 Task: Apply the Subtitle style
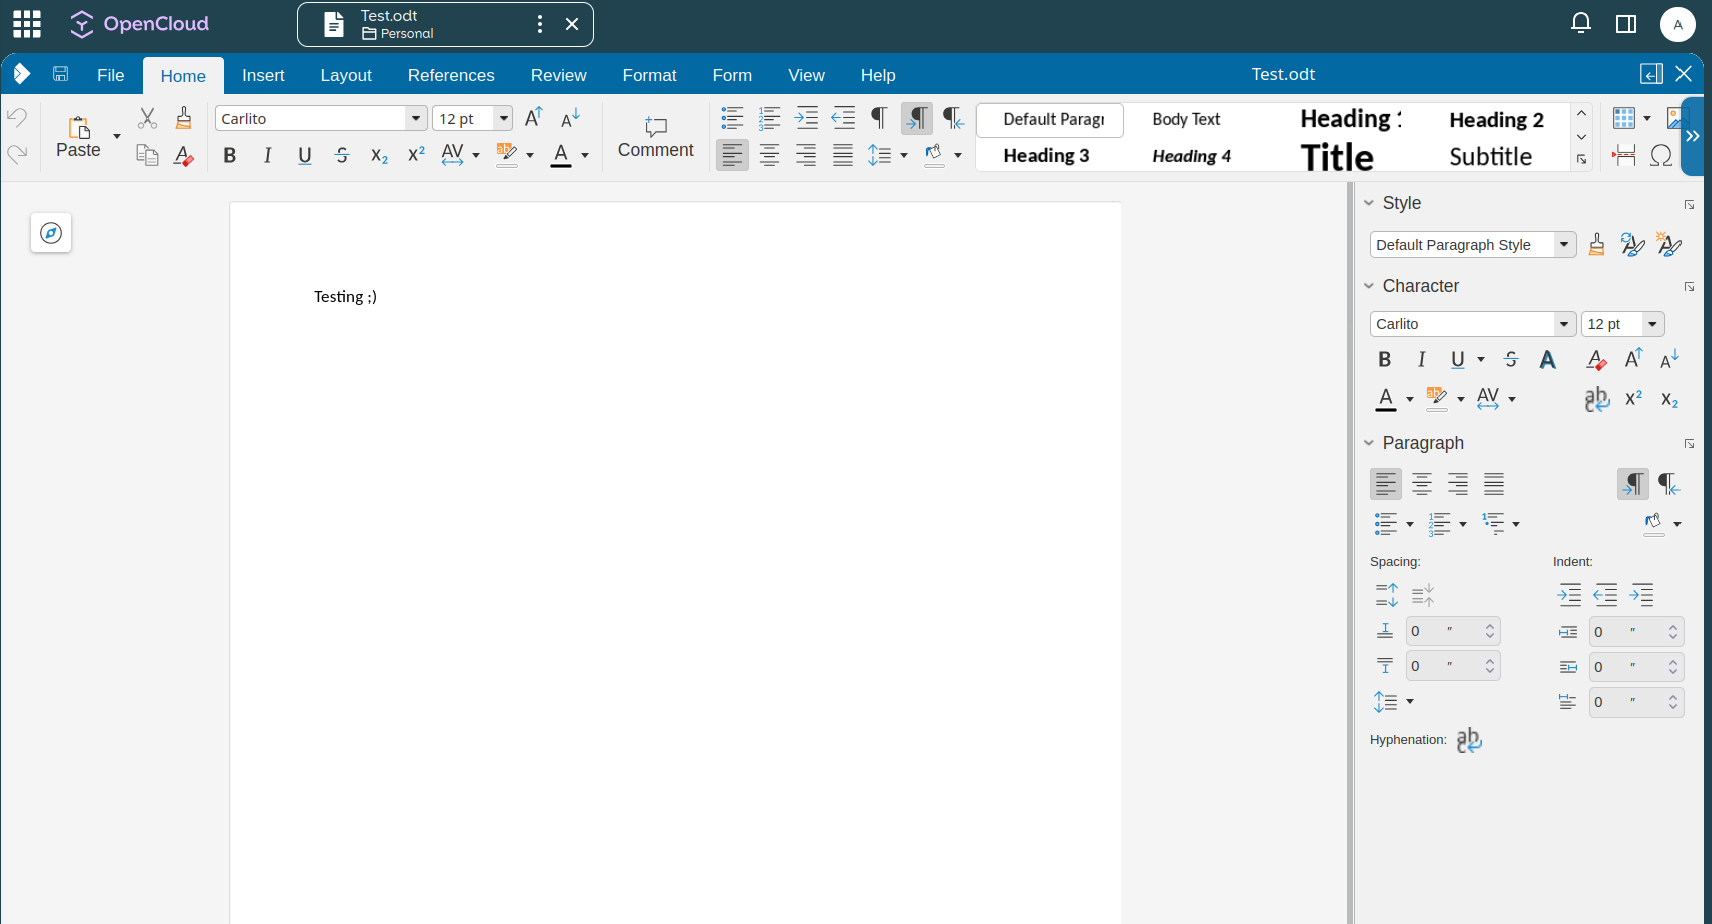click(1490, 156)
